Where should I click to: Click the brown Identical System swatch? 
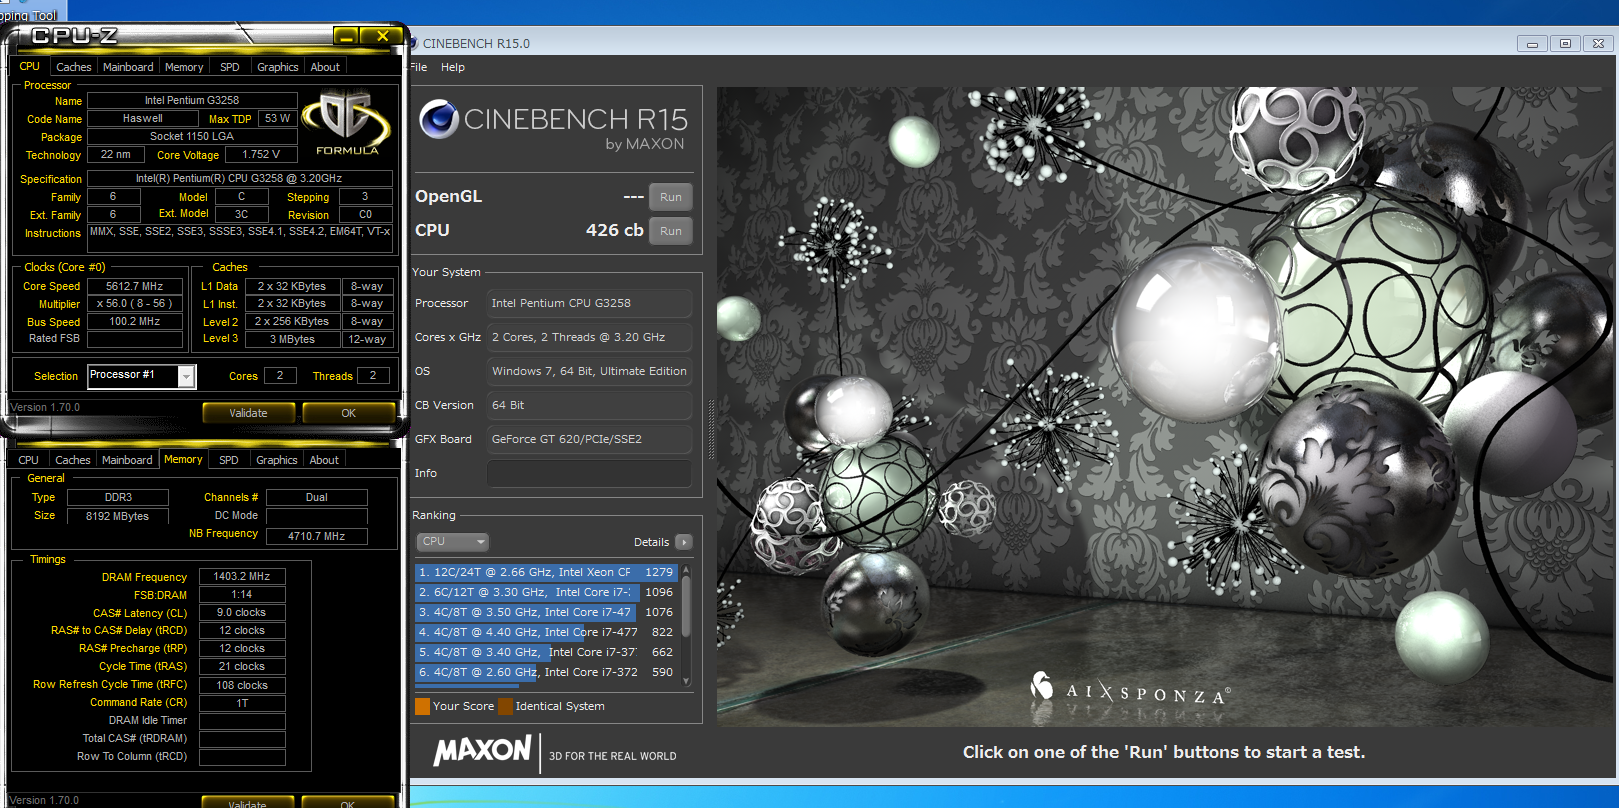(505, 706)
